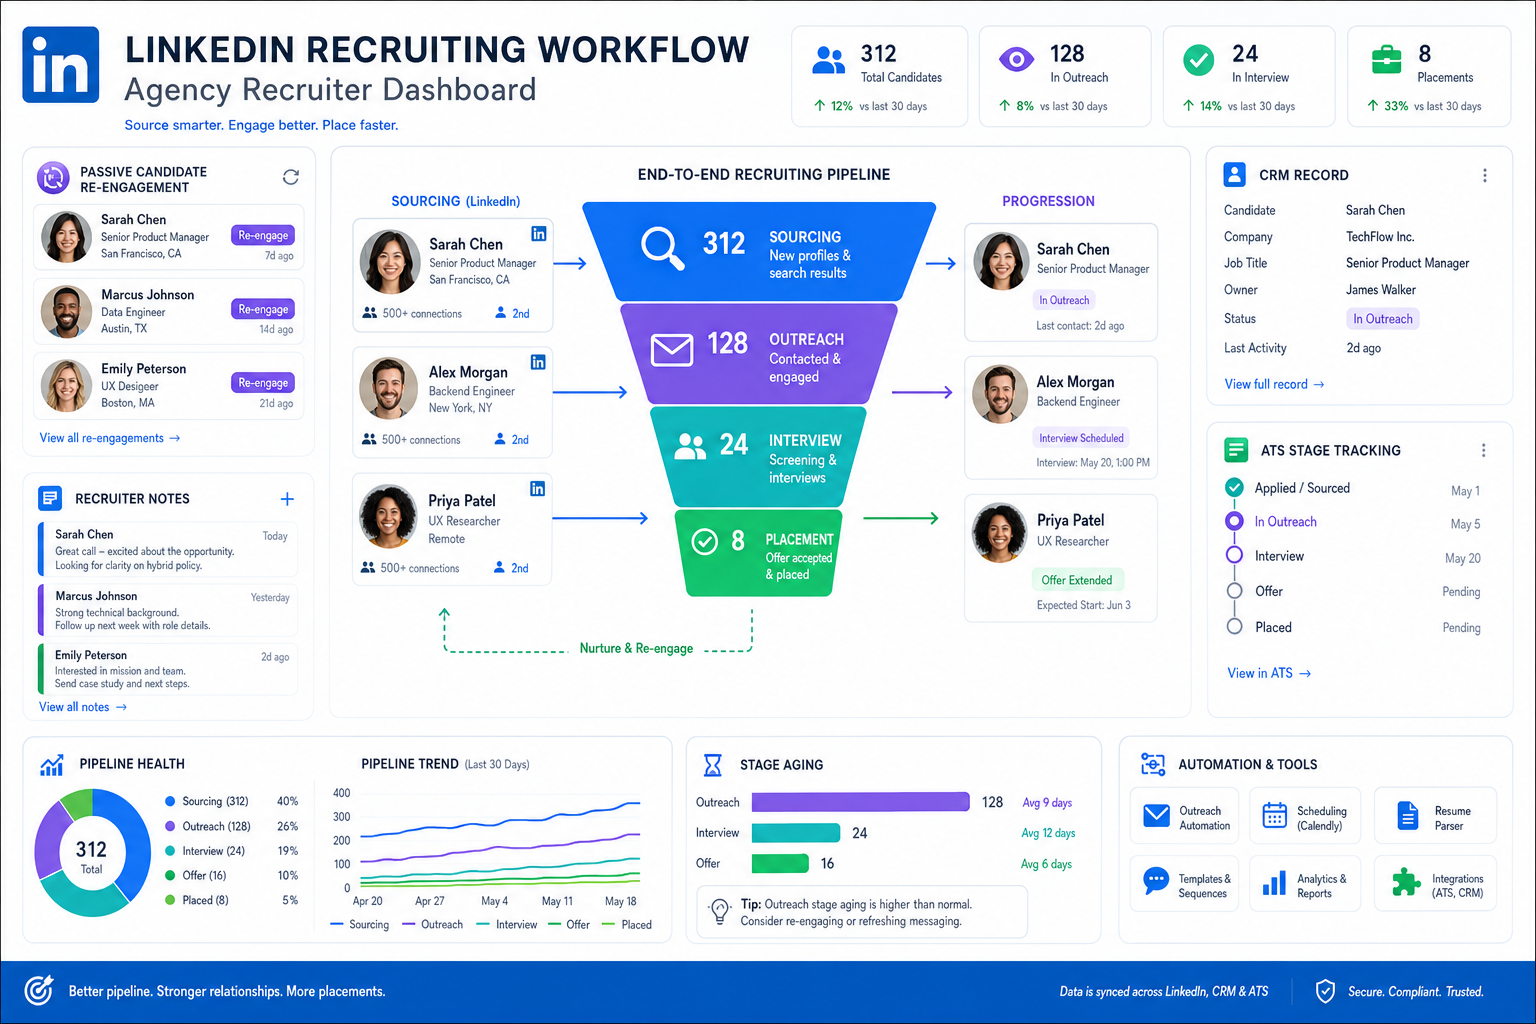
Task: Open the Resume Parser tool
Action: point(1435,817)
